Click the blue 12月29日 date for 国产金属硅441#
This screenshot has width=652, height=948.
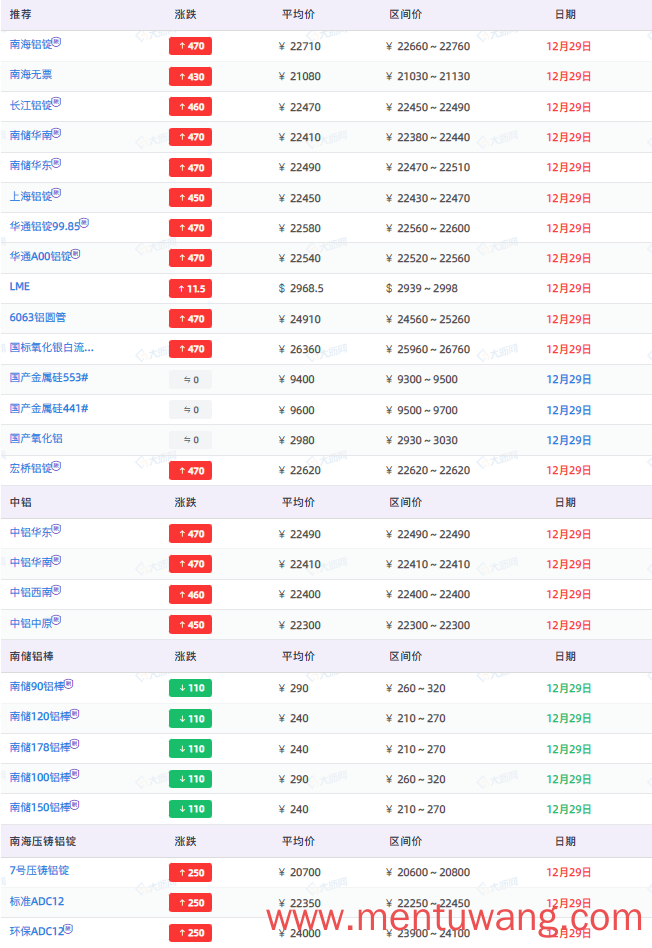coord(569,411)
